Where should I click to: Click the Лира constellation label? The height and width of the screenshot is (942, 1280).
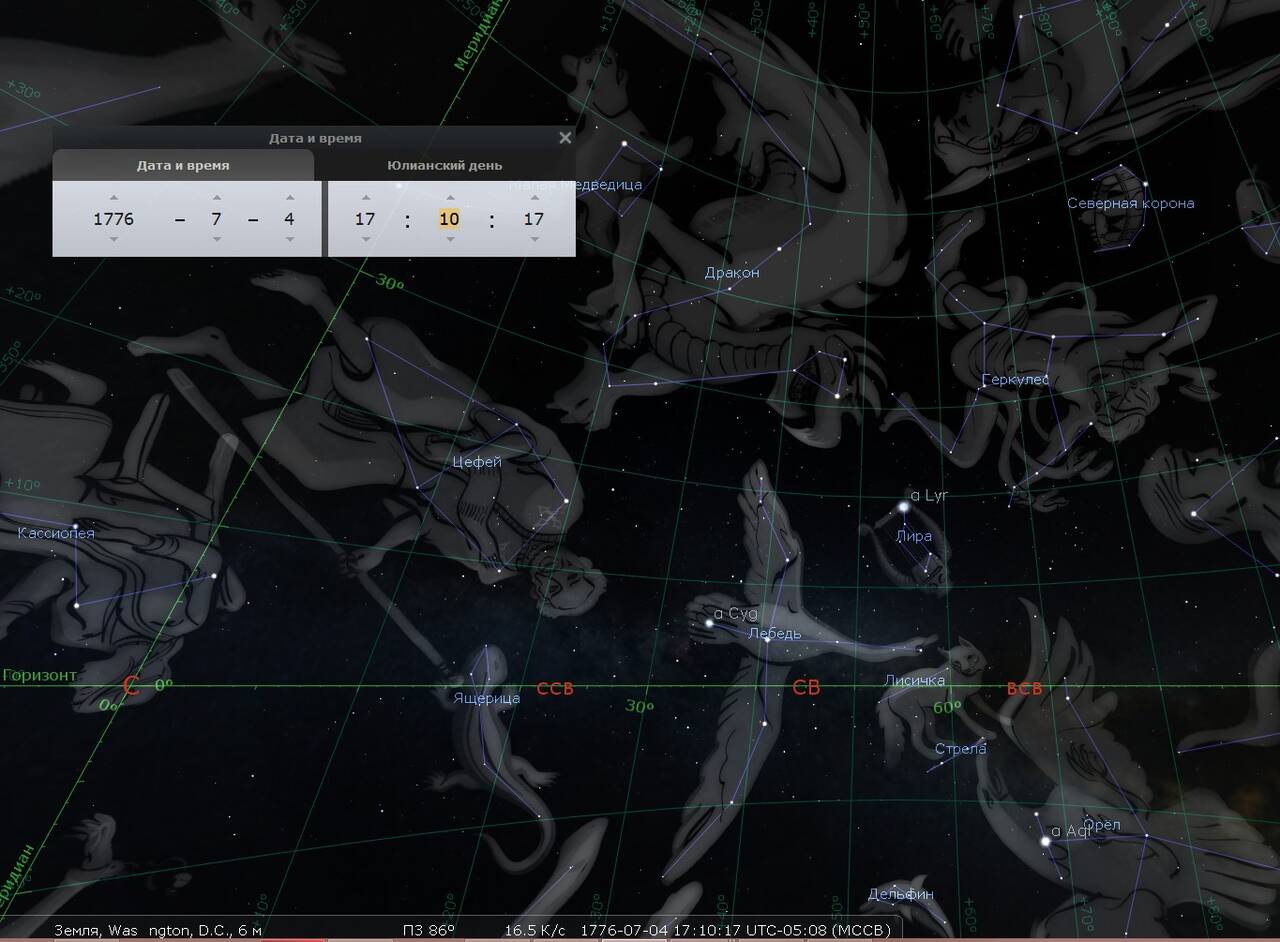tap(913, 536)
